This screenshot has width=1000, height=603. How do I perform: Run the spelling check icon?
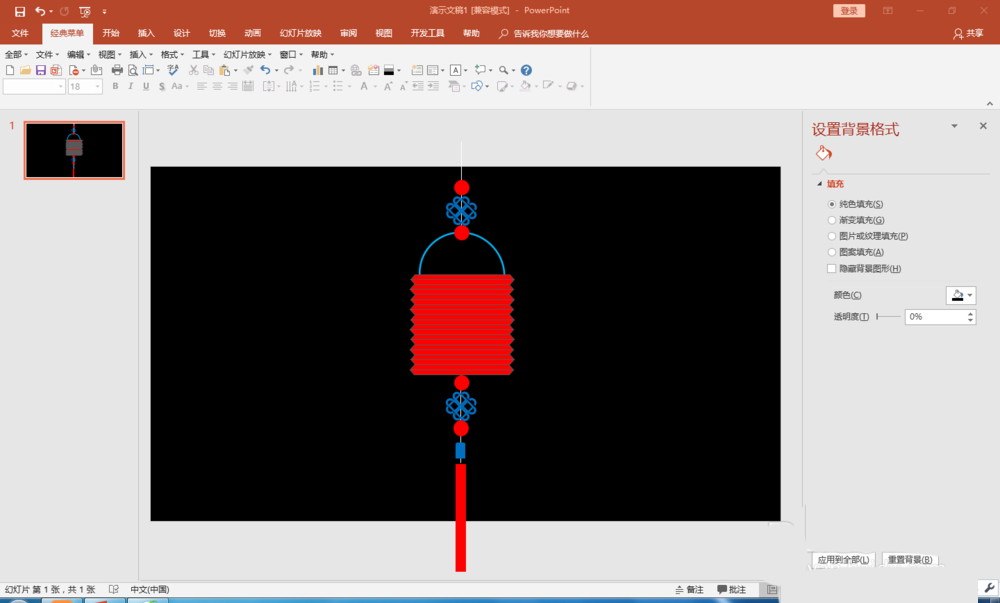(173, 70)
